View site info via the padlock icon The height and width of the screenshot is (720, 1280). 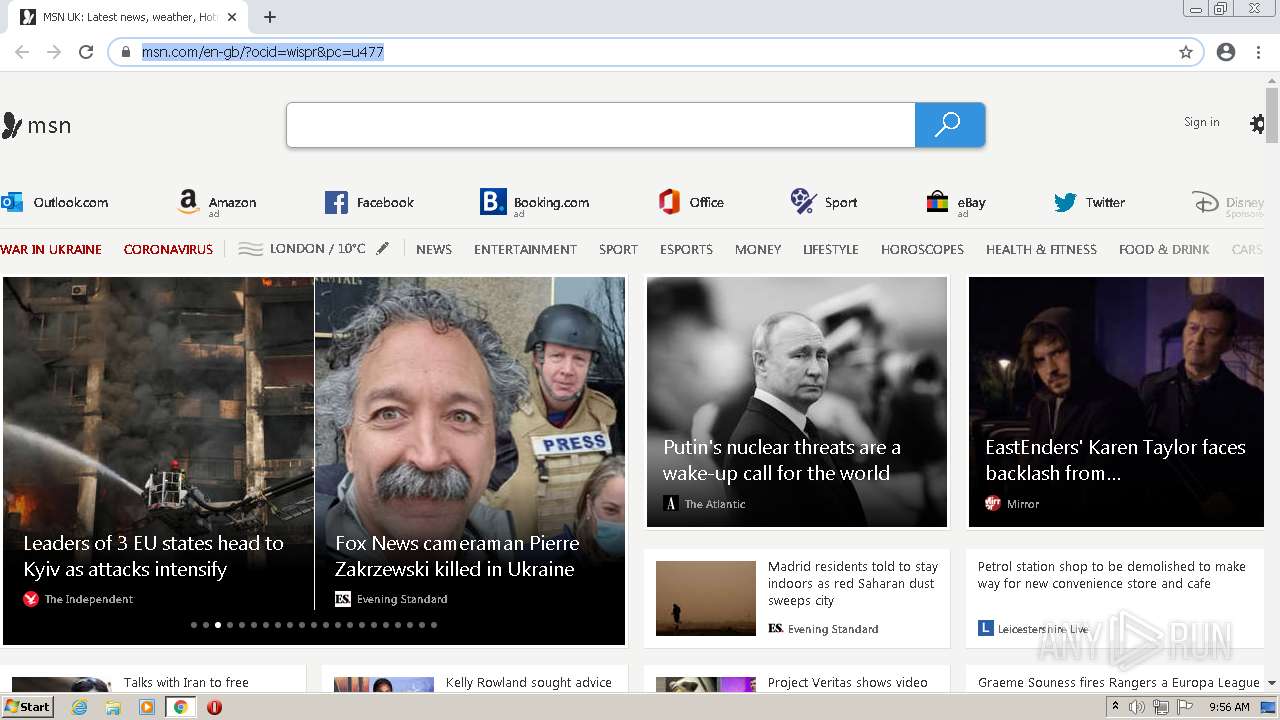point(126,52)
